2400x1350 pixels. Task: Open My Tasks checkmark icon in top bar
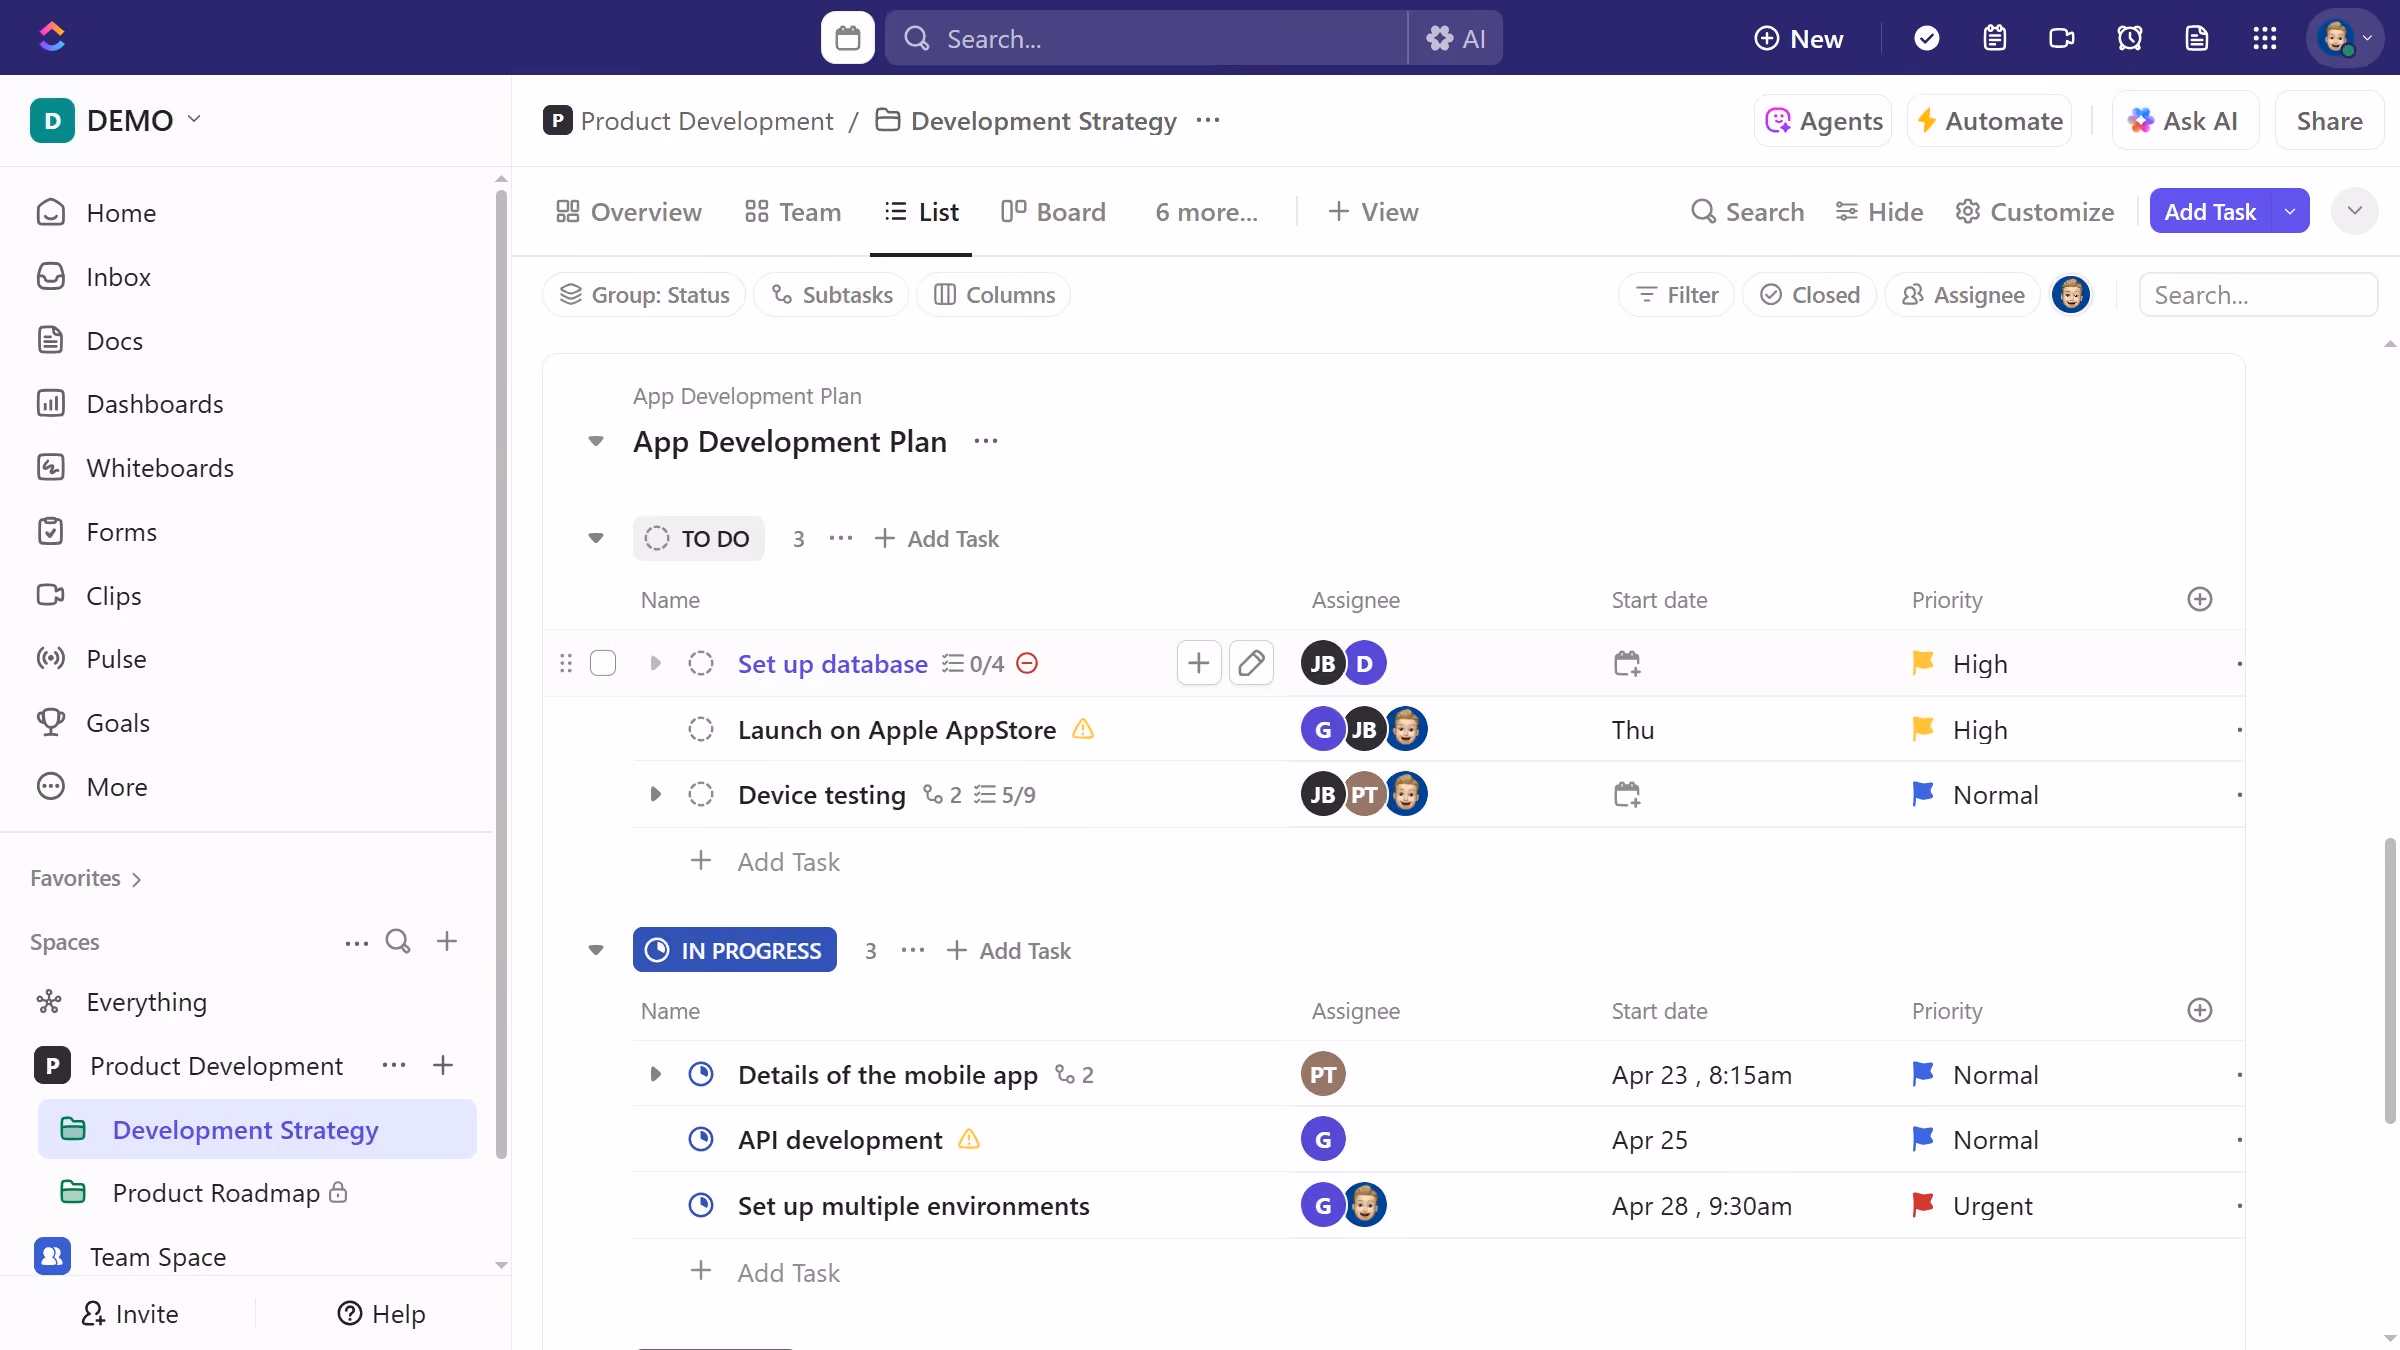1926,38
